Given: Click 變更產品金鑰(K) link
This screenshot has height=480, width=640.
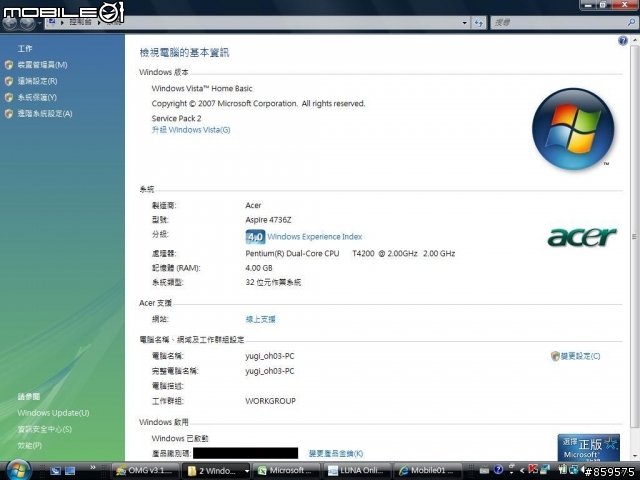Looking at the screenshot, I should pos(336,453).
